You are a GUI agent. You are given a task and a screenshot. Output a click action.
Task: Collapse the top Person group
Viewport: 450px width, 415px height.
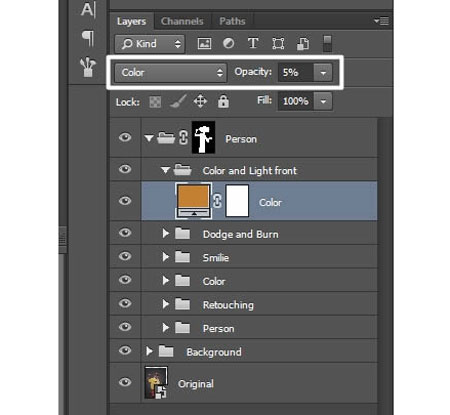coord(149,138)
